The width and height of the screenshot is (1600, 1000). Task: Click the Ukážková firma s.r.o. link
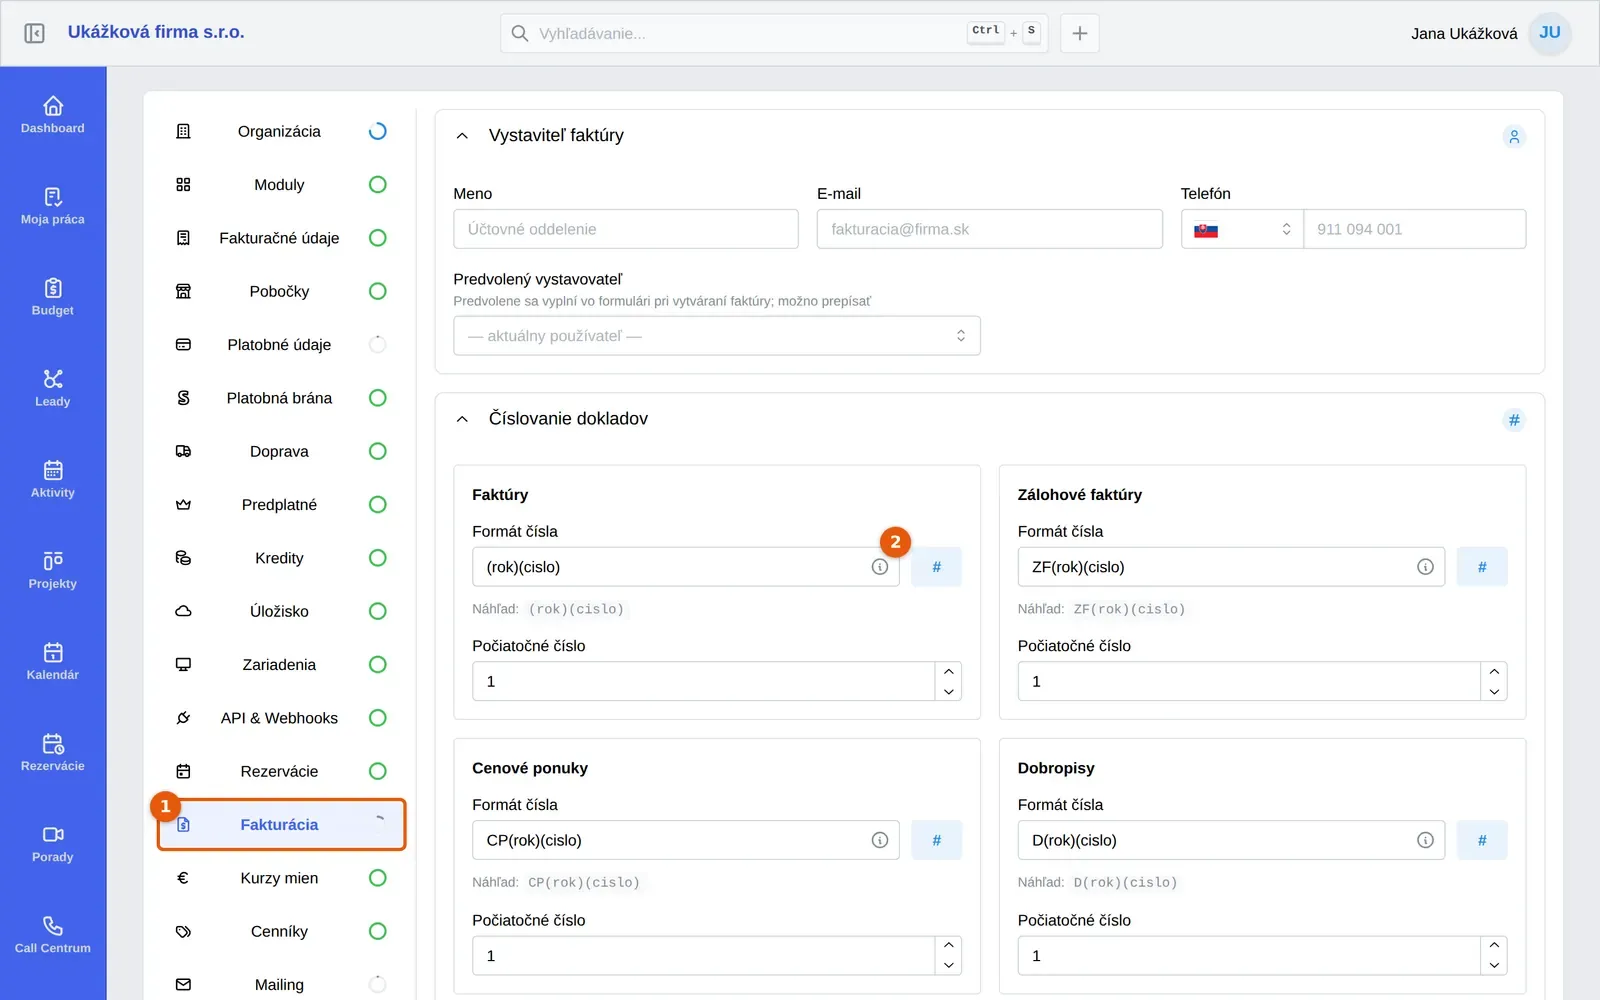click(156, 32)
